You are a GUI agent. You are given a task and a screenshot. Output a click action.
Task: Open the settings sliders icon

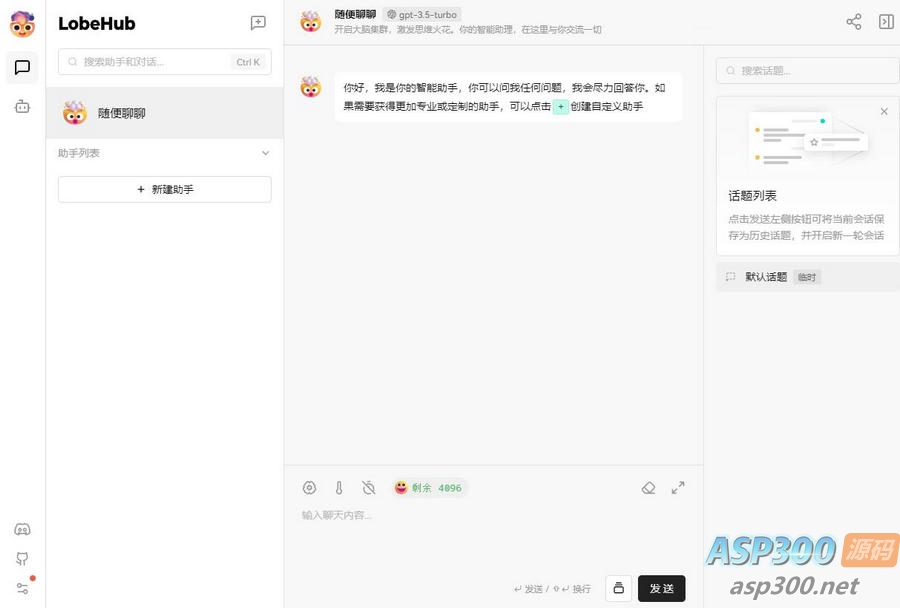coord(22,588)
